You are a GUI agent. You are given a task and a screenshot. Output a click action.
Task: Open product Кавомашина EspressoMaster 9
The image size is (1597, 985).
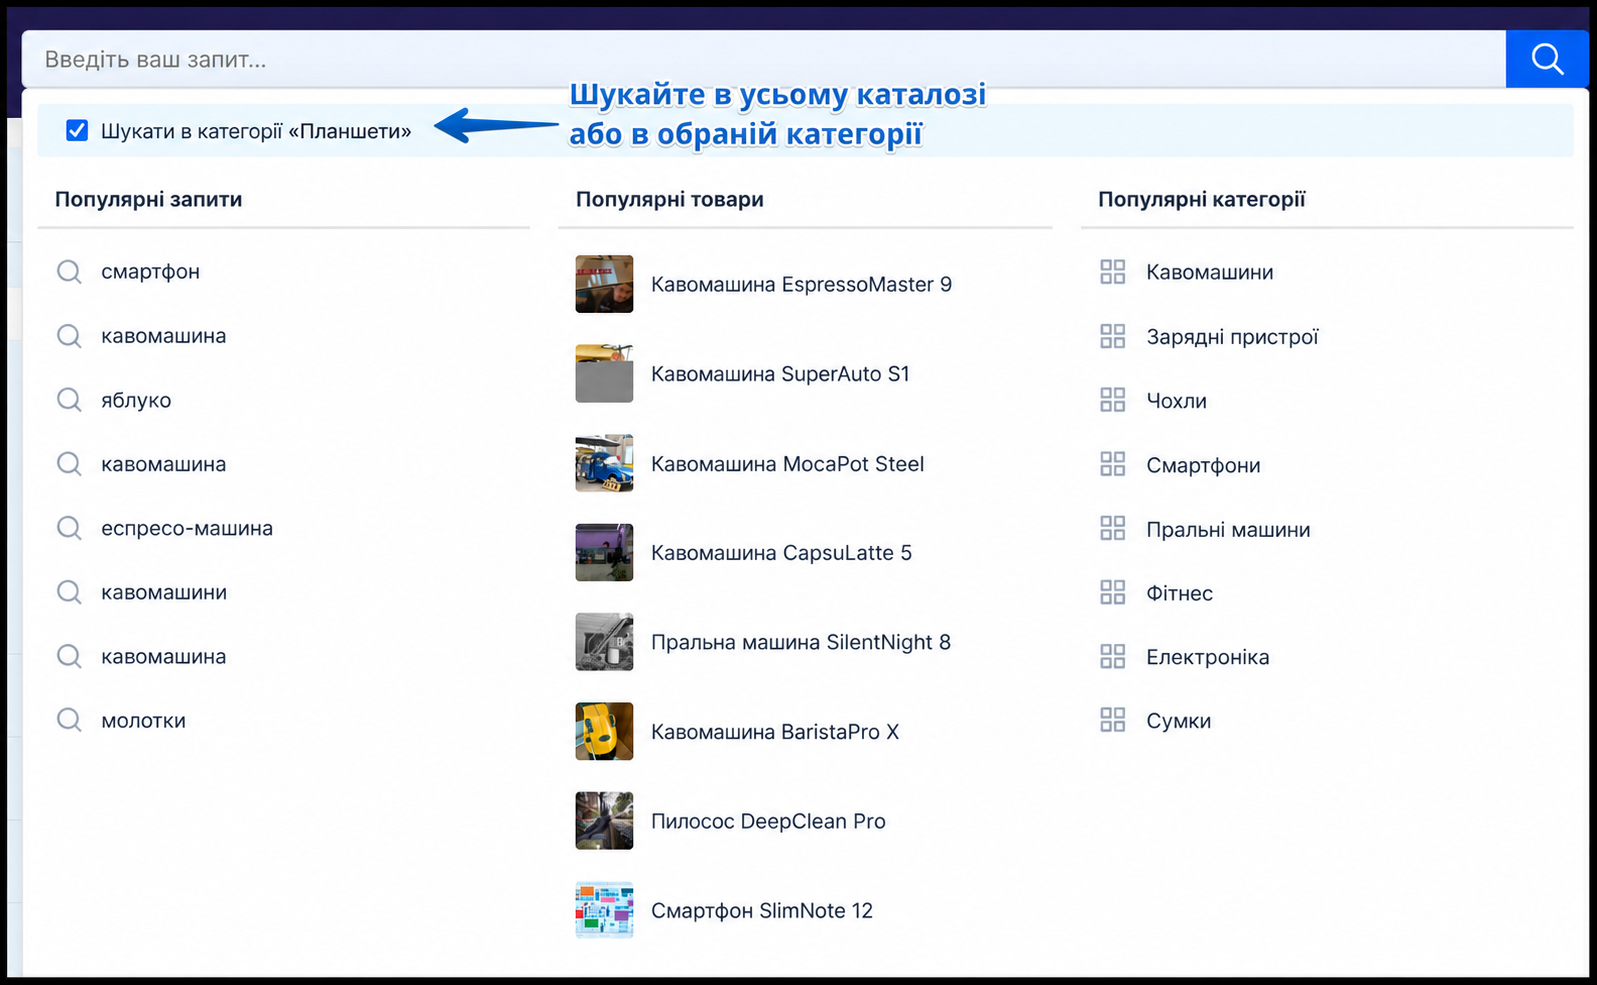tap(801, 284)
